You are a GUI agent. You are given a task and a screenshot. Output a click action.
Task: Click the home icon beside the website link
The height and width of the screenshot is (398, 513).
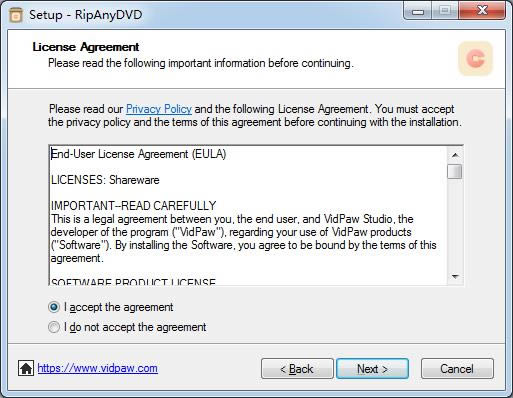pyautogui.click(x=26, y=368)
